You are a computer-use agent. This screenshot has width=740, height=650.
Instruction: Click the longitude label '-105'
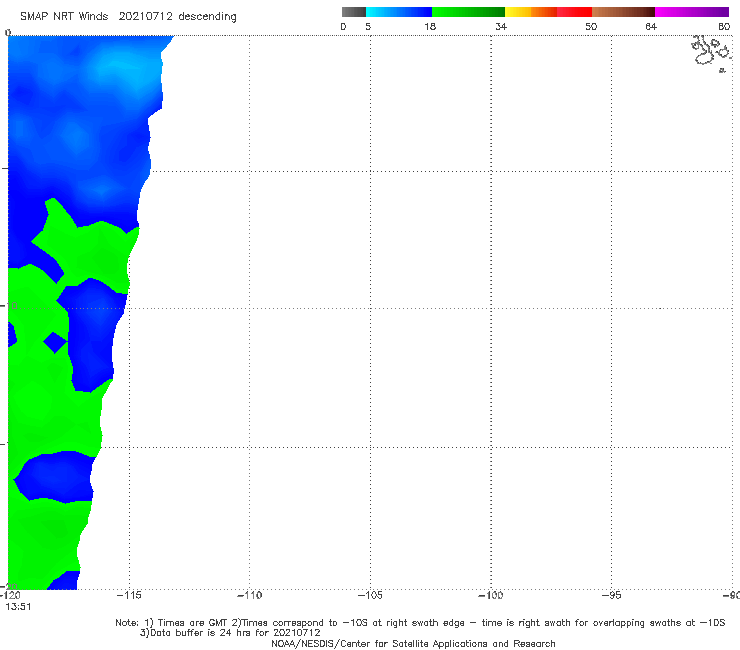(x=370, y=595)
